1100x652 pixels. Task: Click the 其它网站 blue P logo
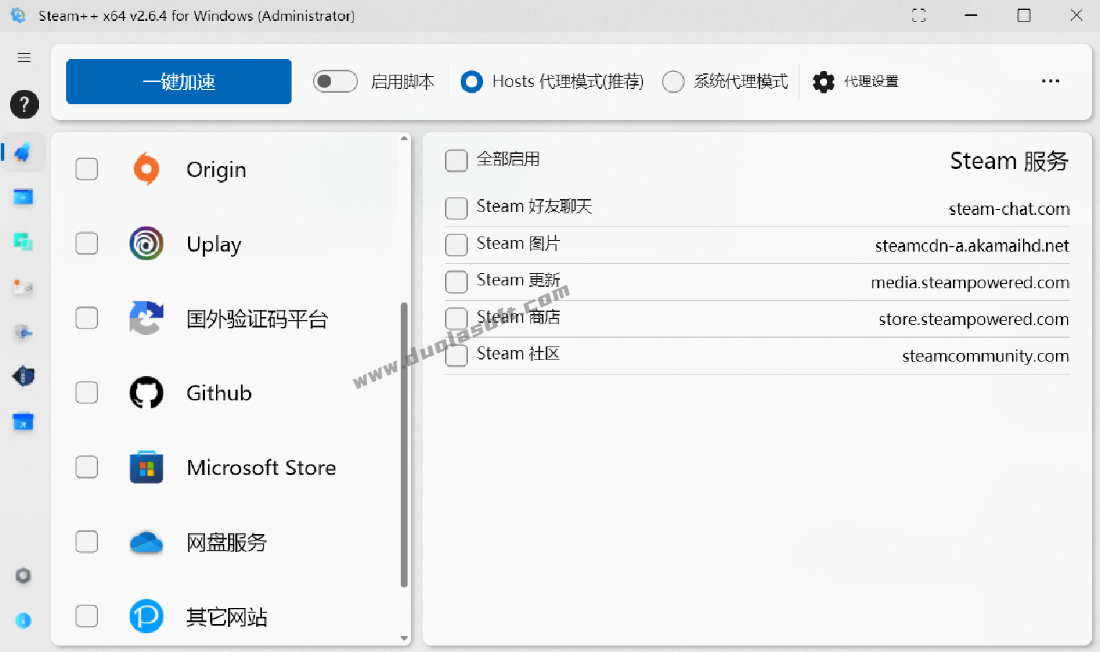(146, 616)
